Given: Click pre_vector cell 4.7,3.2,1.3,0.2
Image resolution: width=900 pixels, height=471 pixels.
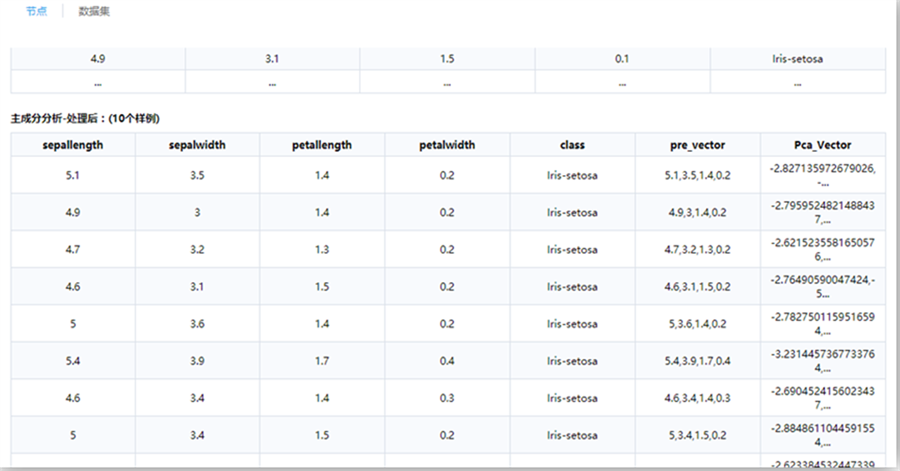Looking at the screenshot, I should coord(697,249).
